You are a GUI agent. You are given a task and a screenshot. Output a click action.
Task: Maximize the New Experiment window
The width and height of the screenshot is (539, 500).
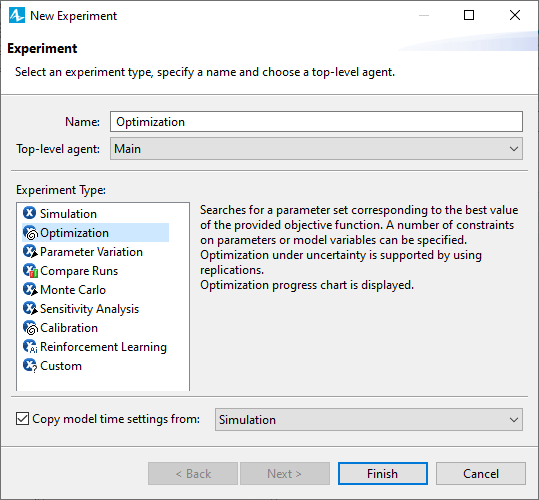click(x=469, y=15)
